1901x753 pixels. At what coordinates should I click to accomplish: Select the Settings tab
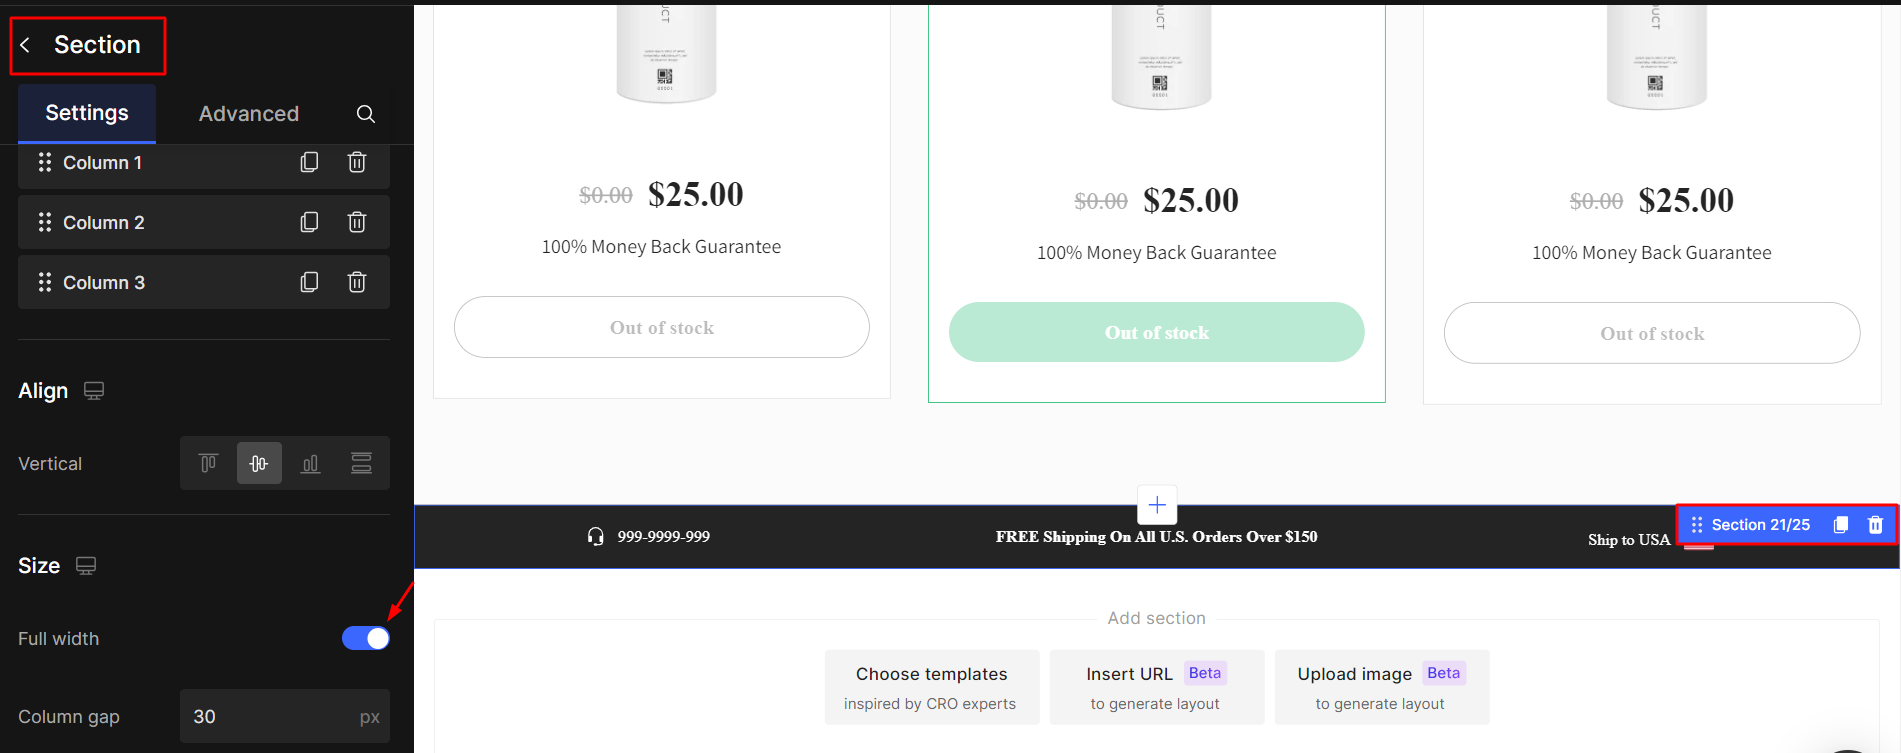tap(87, 113)
